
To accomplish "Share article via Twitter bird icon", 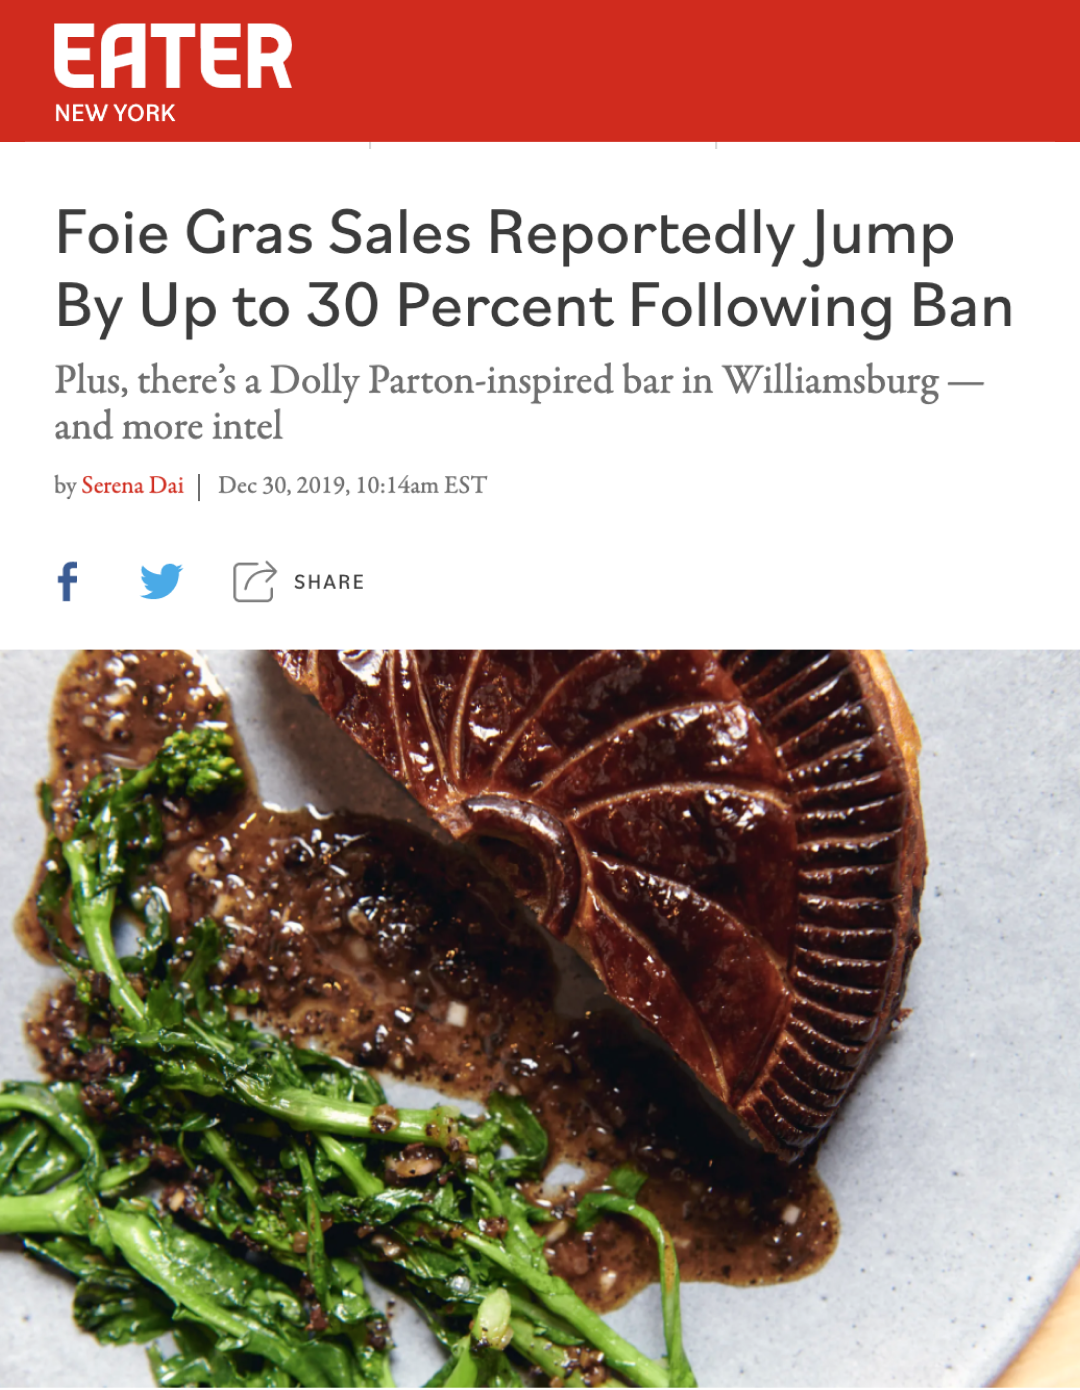I will coord(161,581).
